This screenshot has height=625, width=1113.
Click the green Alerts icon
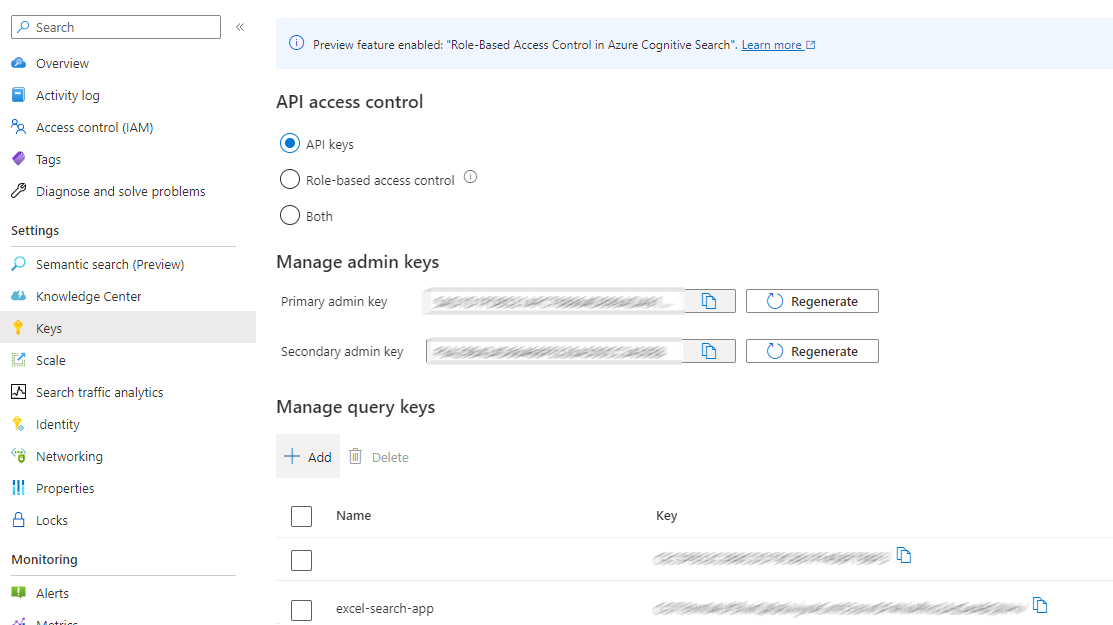19,592
